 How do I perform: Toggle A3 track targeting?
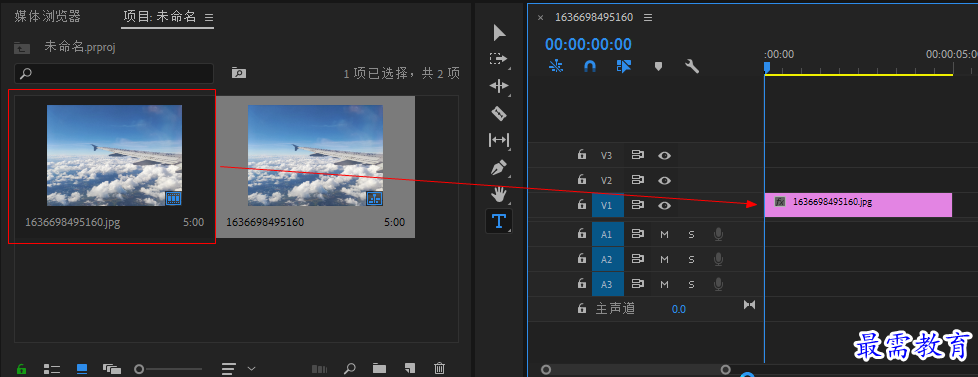tap(608, 285)
